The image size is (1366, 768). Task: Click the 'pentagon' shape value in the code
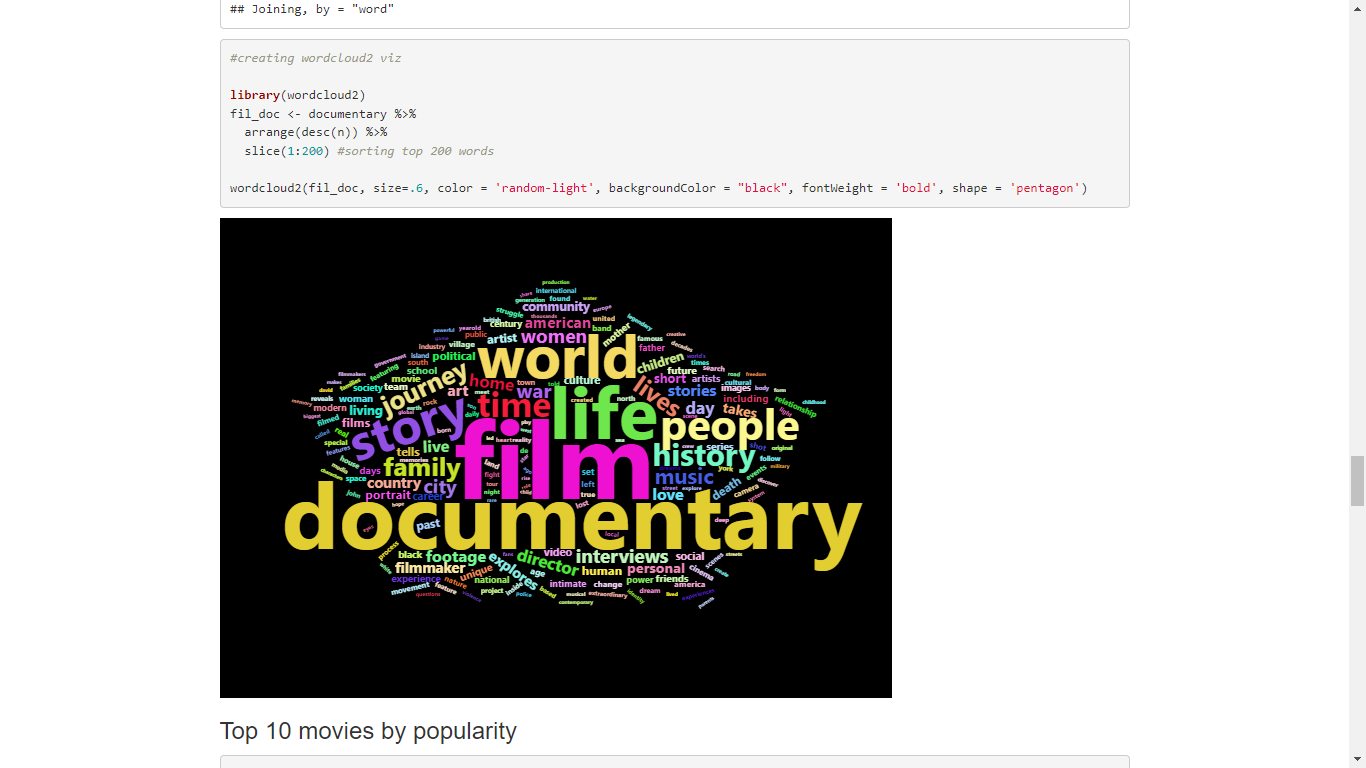pyautogui.click(x=1044, y=188)
